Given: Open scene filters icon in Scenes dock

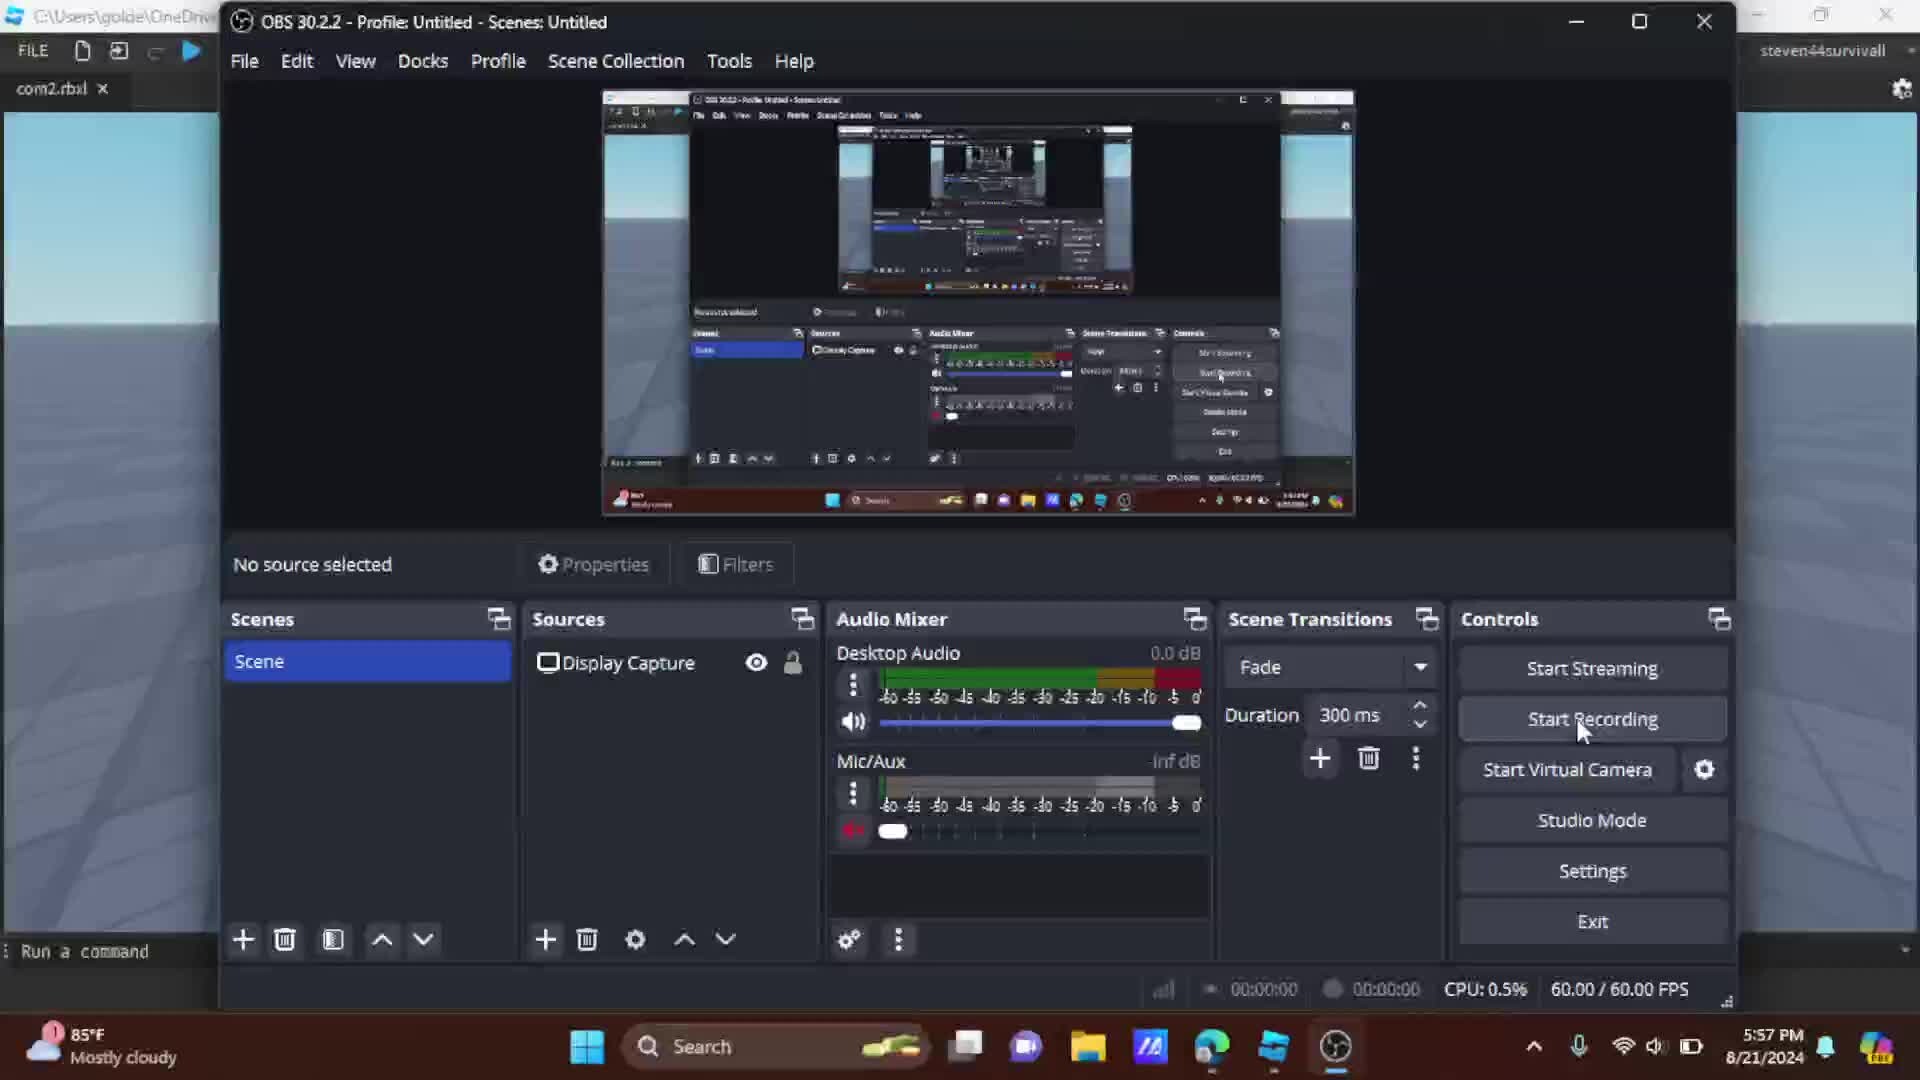Looking at the screenshot, I should coord(333,939).
